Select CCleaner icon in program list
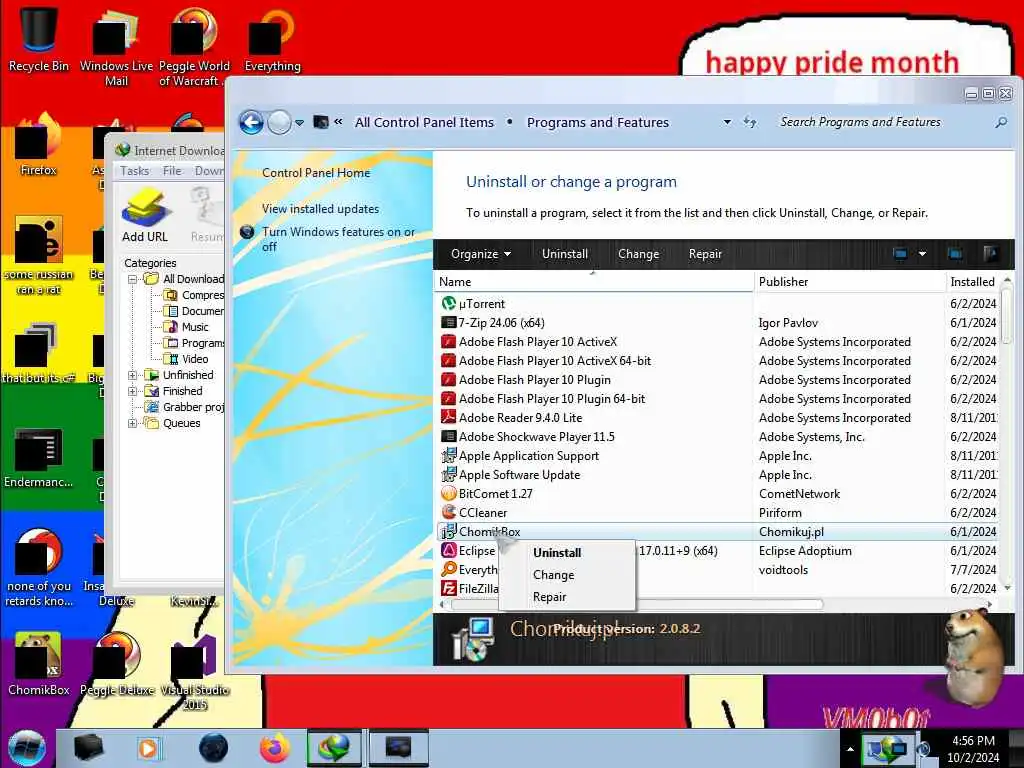 pos(449,513)
